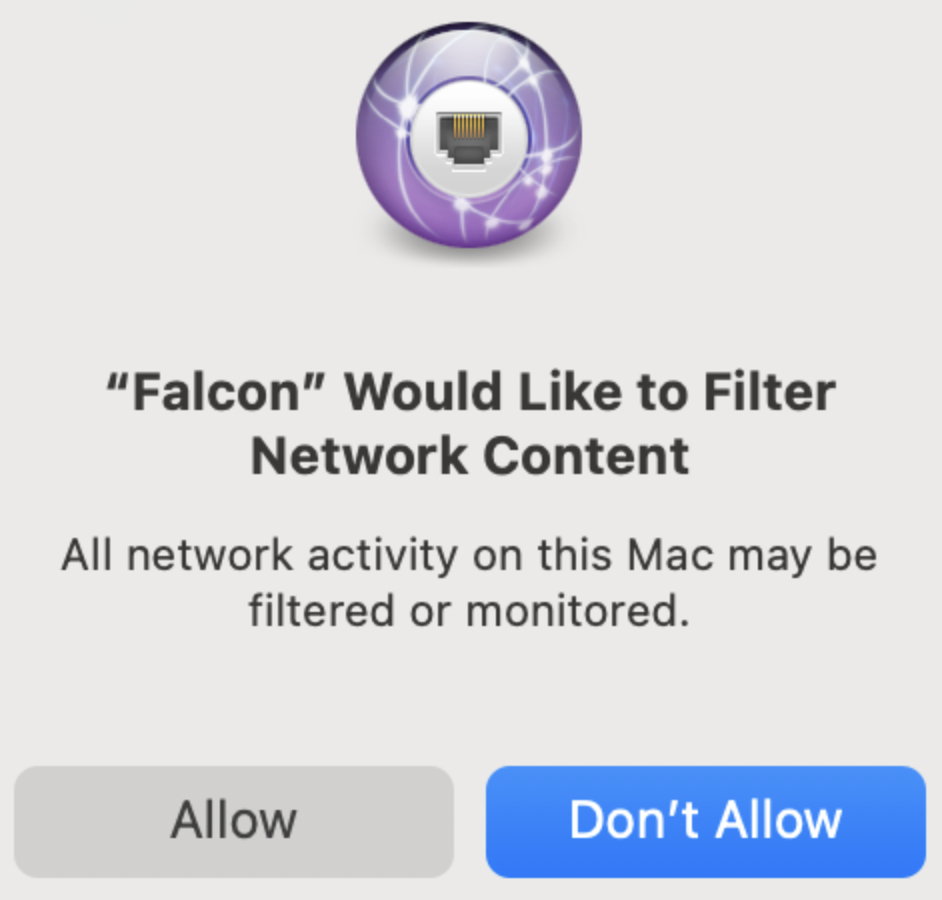
Task: Select the Network preferences sphere icon
Action: [469, 135]
